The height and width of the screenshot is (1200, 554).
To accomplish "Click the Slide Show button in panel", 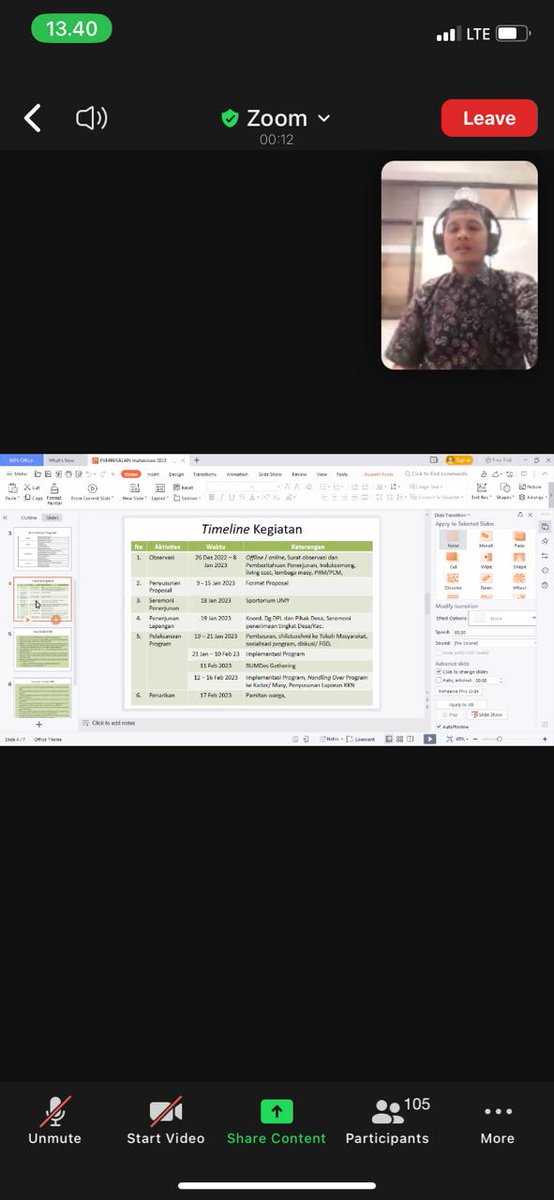I will [488, 714].
